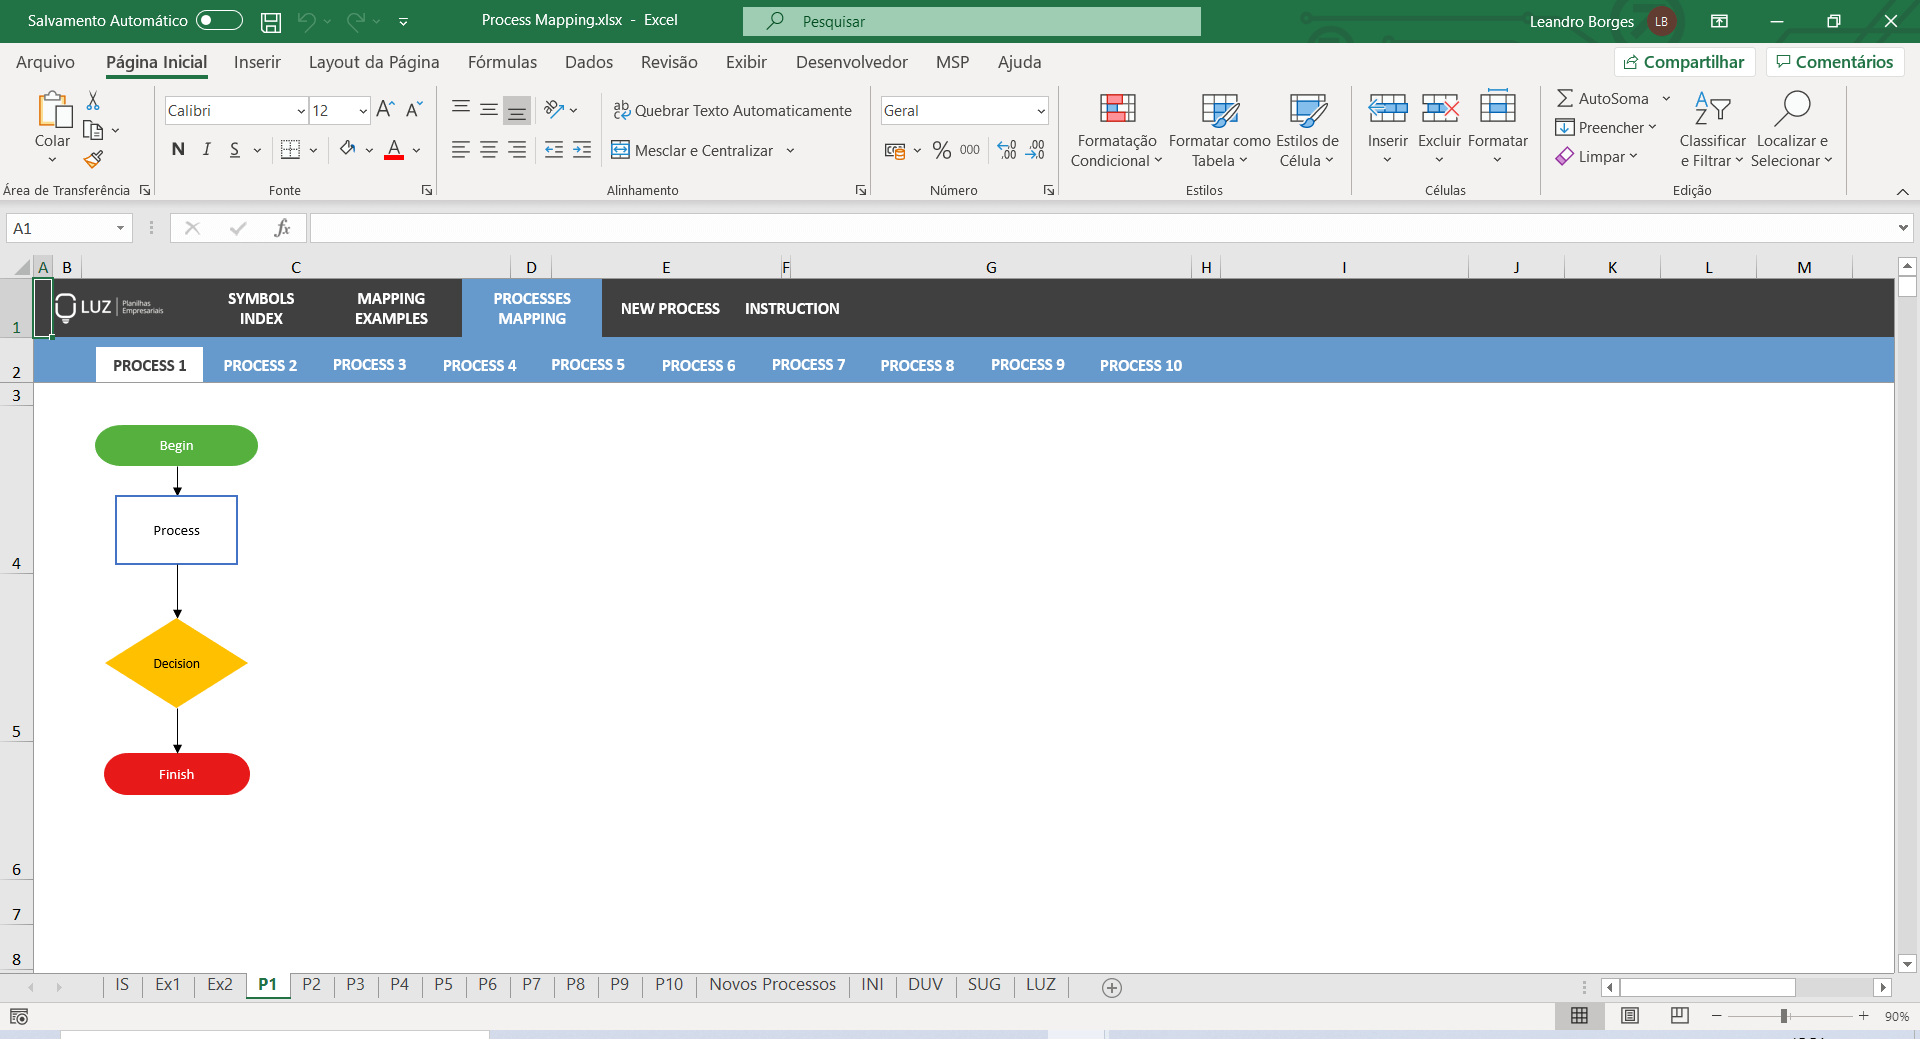Switch to the Fórmulas ribbon tab

click(x=502, y=61)
